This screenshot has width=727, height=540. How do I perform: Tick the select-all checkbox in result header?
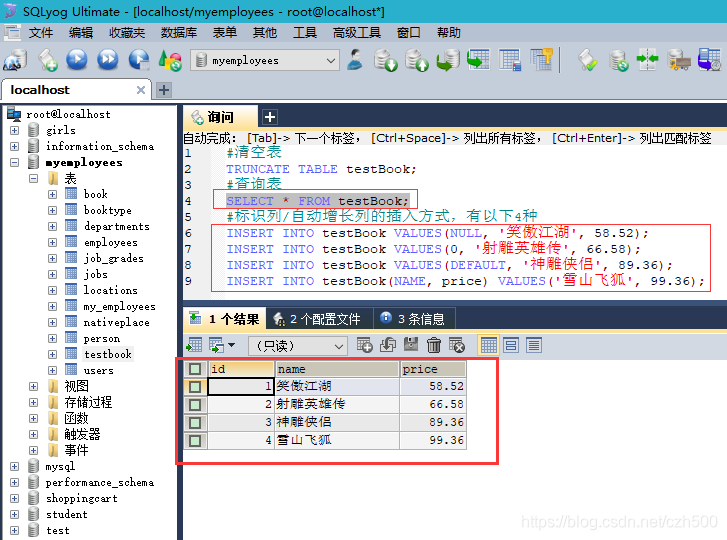195,369
